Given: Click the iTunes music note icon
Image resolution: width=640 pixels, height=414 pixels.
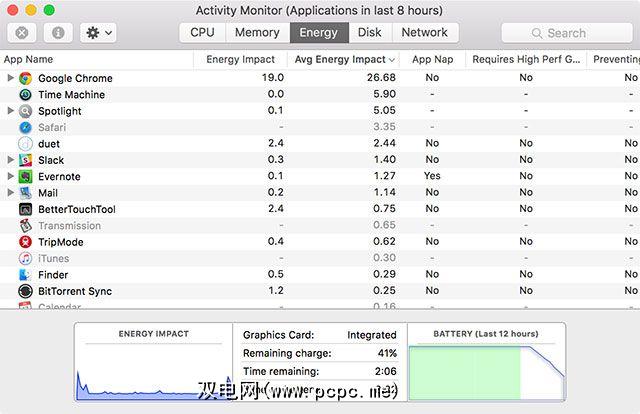Looking at the screenshot, I should coord(25,258).
